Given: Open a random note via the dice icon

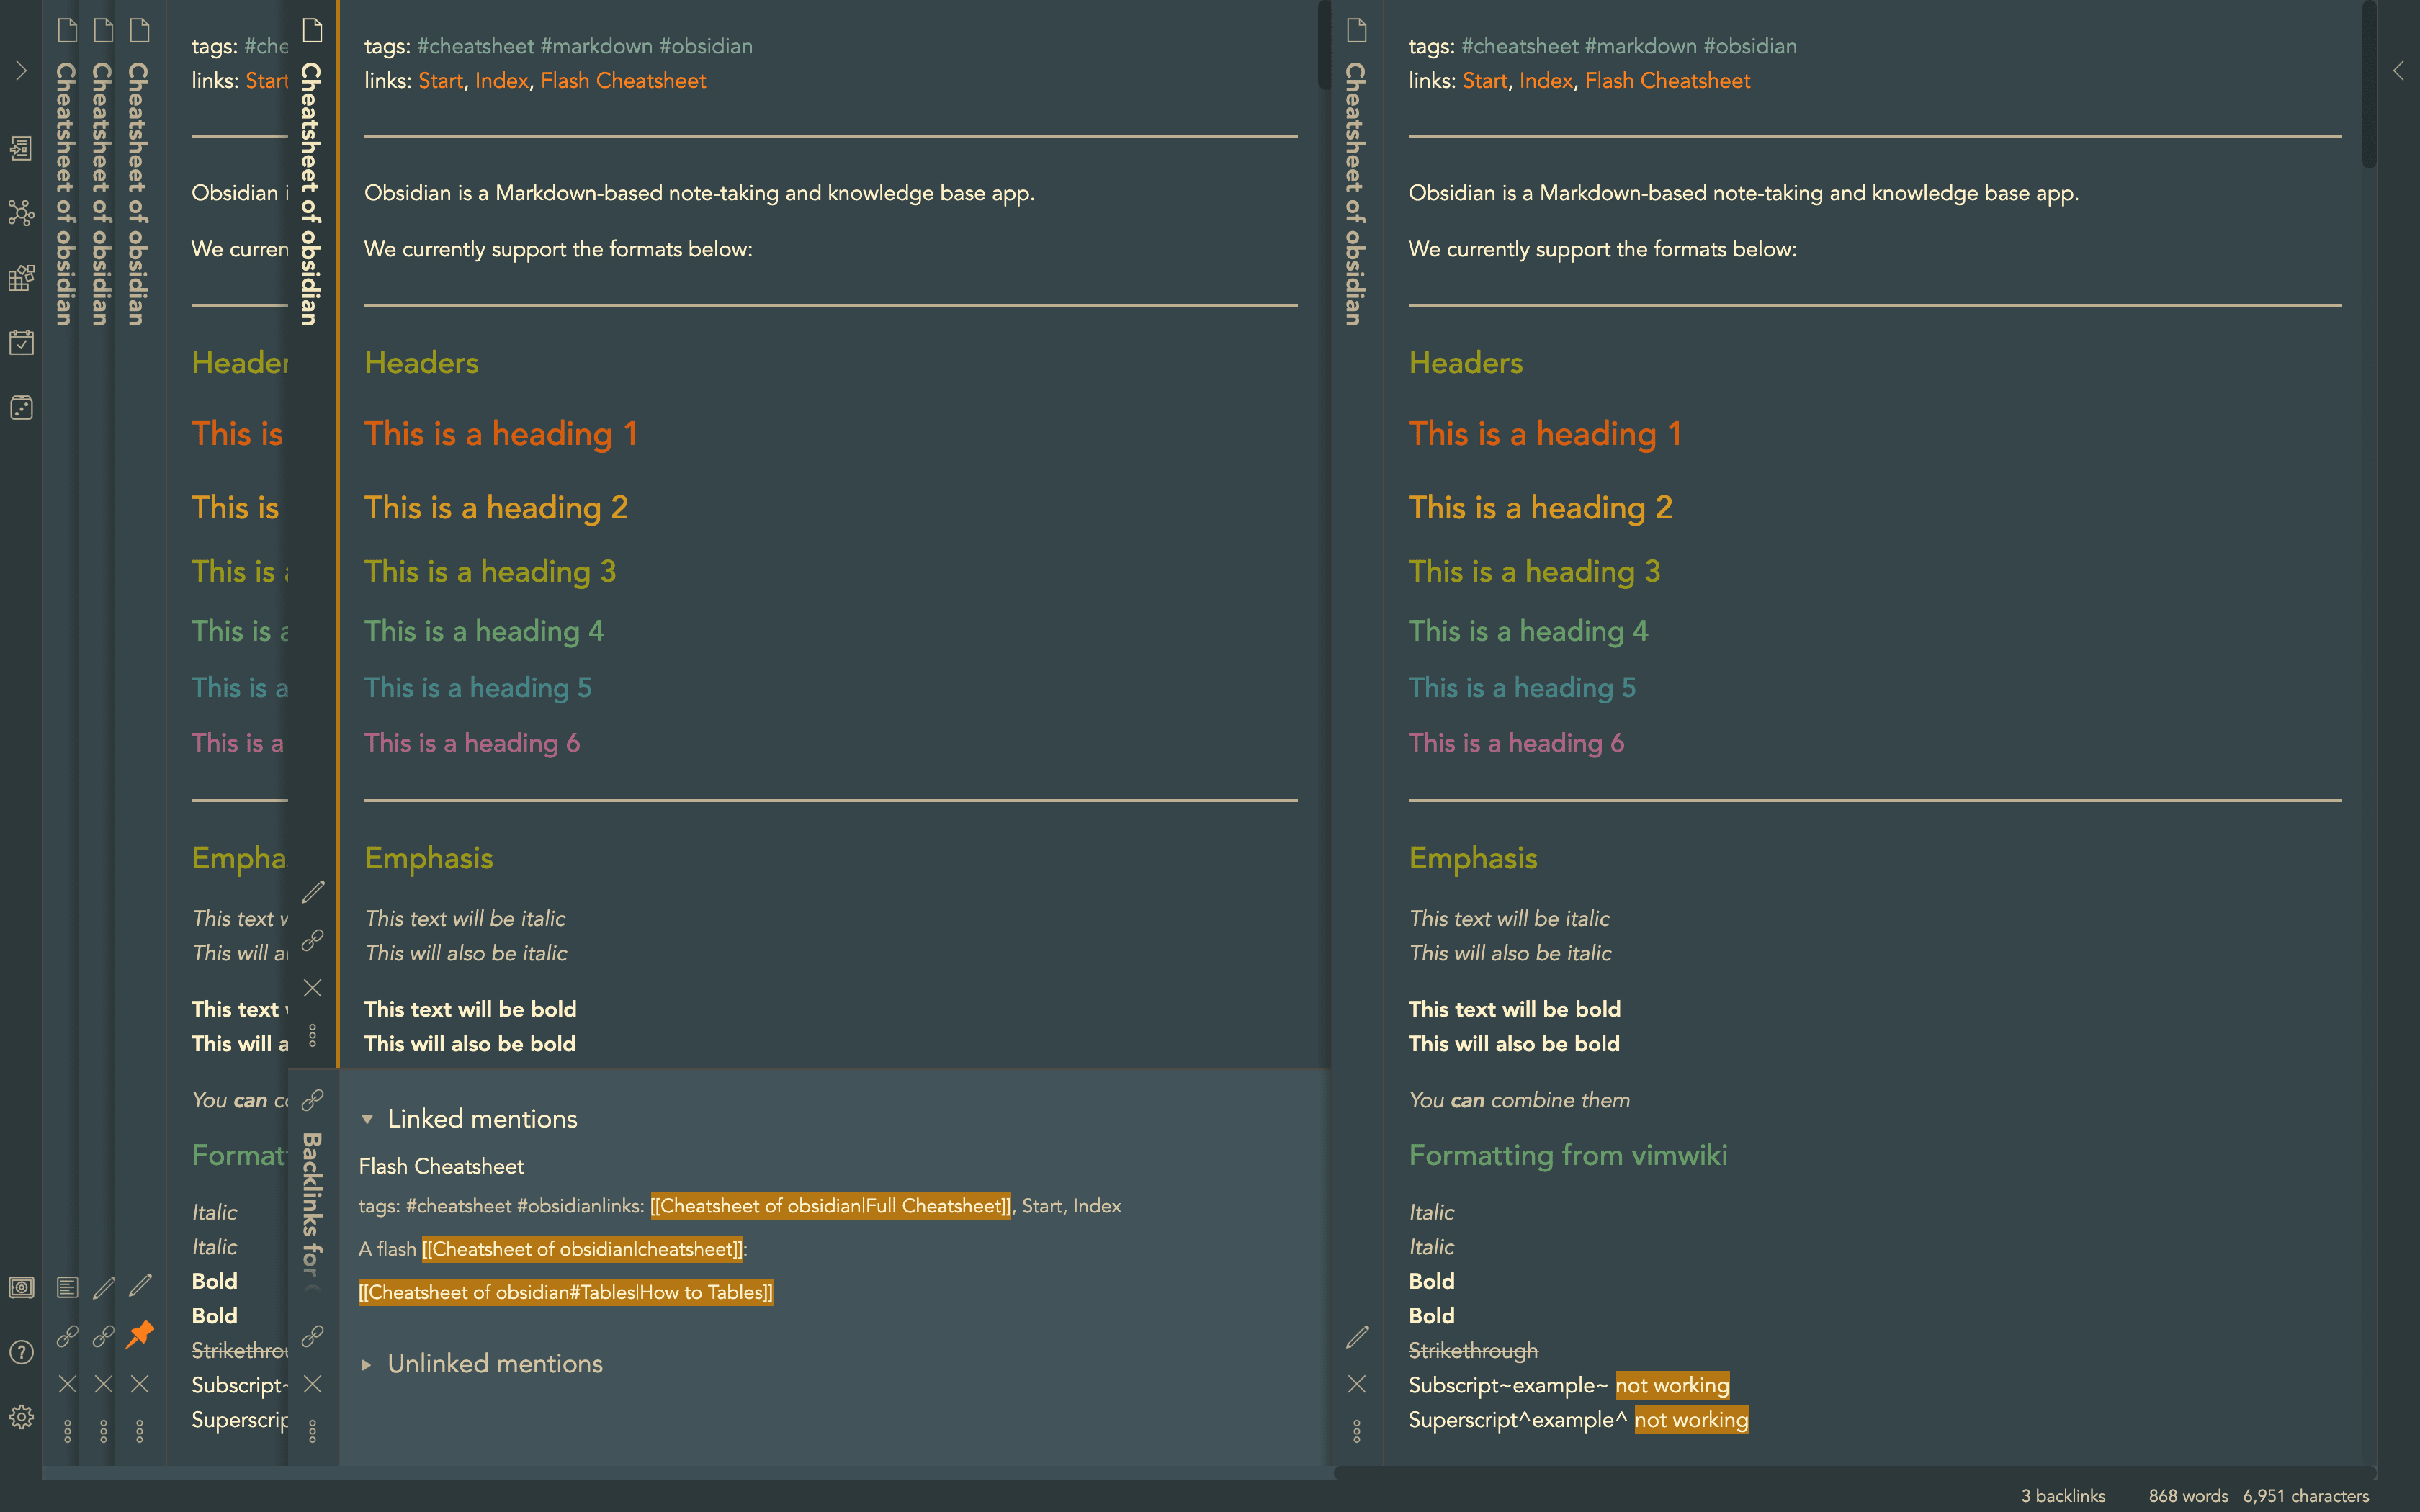Looking at the screenshot, I should pyautogui.click(x=21, y=408).
